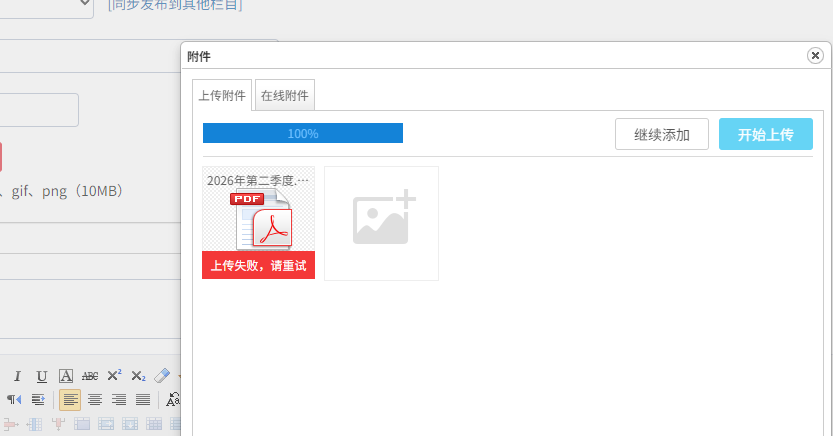
Task: Select the justify alignment icon
Action: [x=143, y=400]
